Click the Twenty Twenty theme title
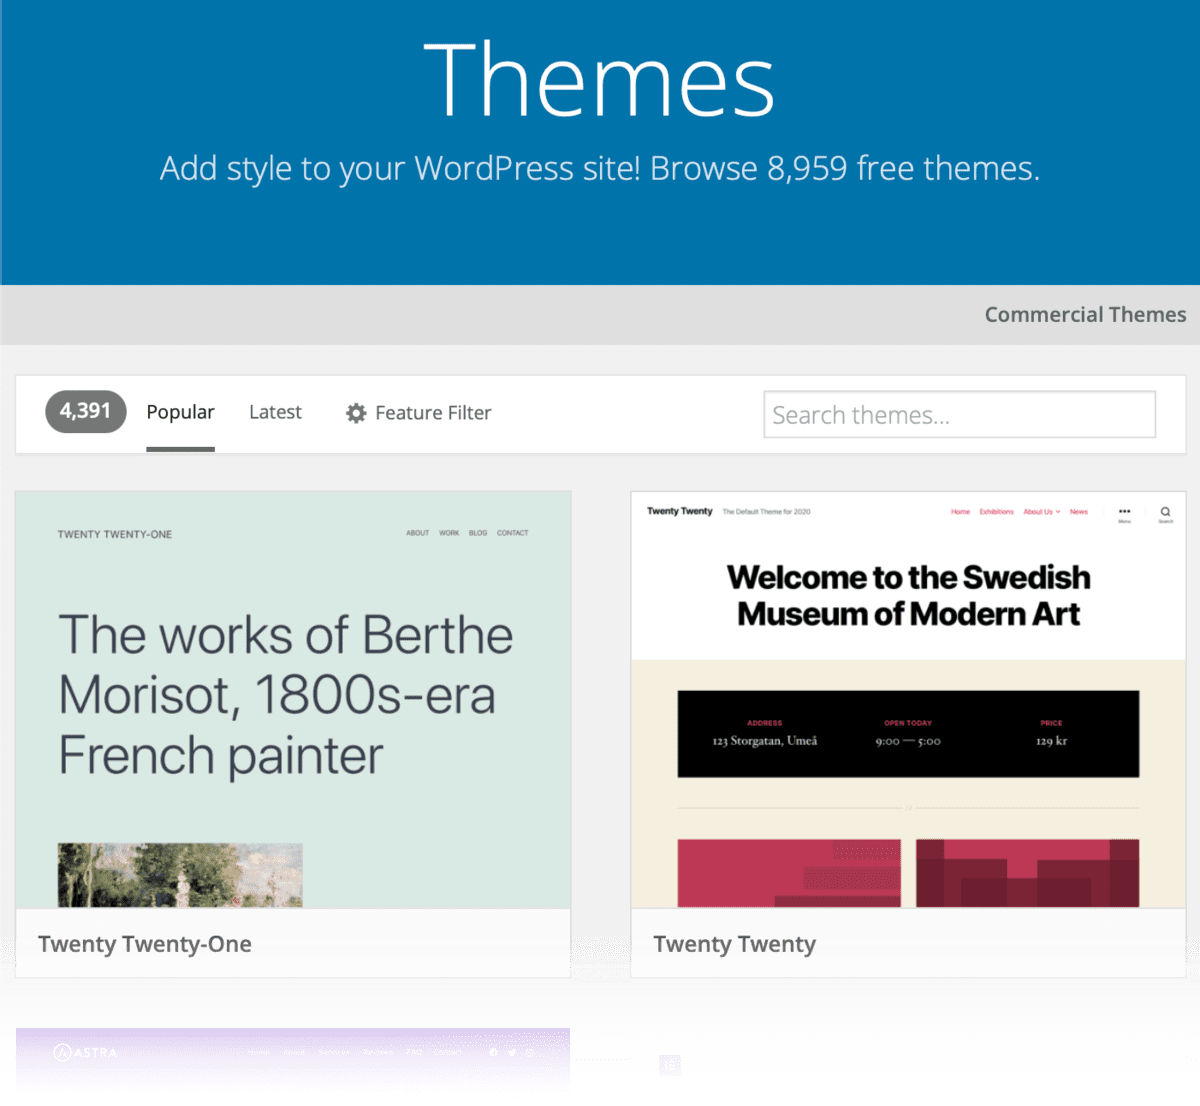Image resolution: width=1200 pixels, height=1106 pixels. click(x=735, y=943)
